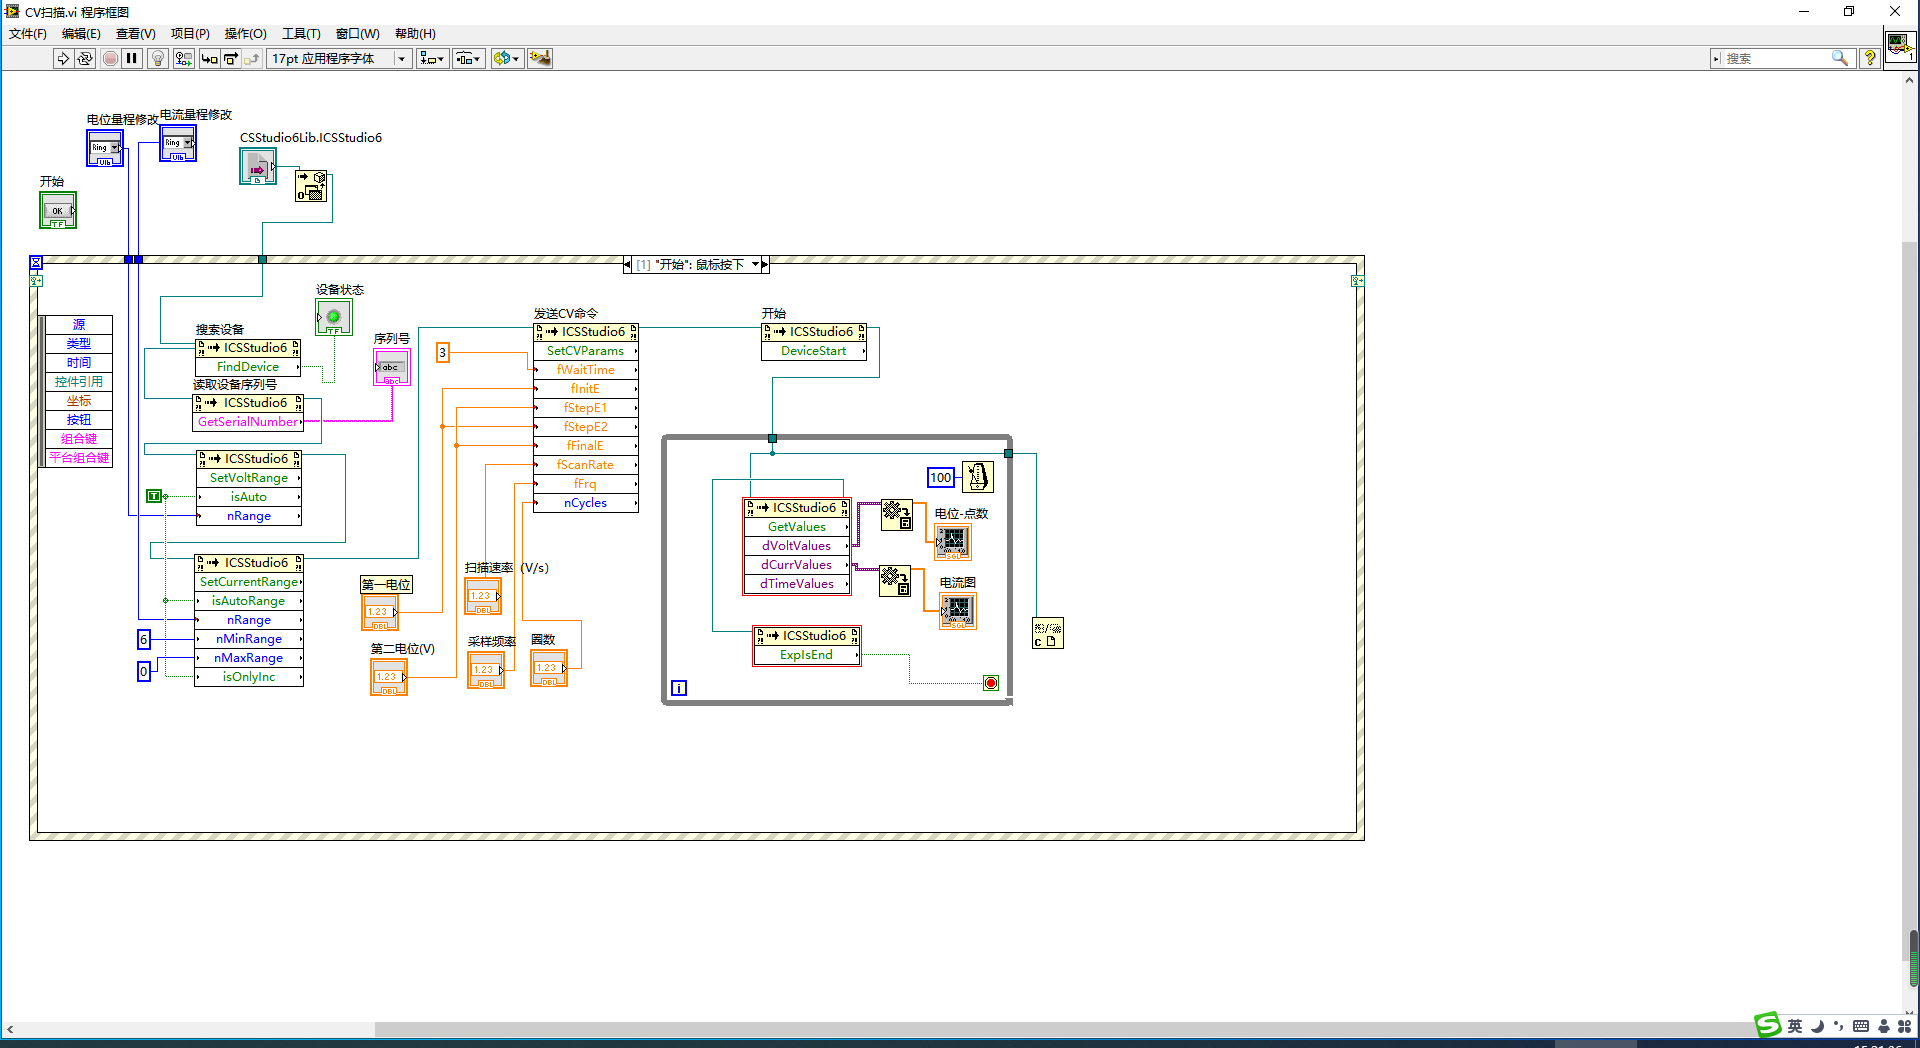Toggle the Retain Wire Values icon
This screenshot has height=1048, width=1920.
[183, 59]
